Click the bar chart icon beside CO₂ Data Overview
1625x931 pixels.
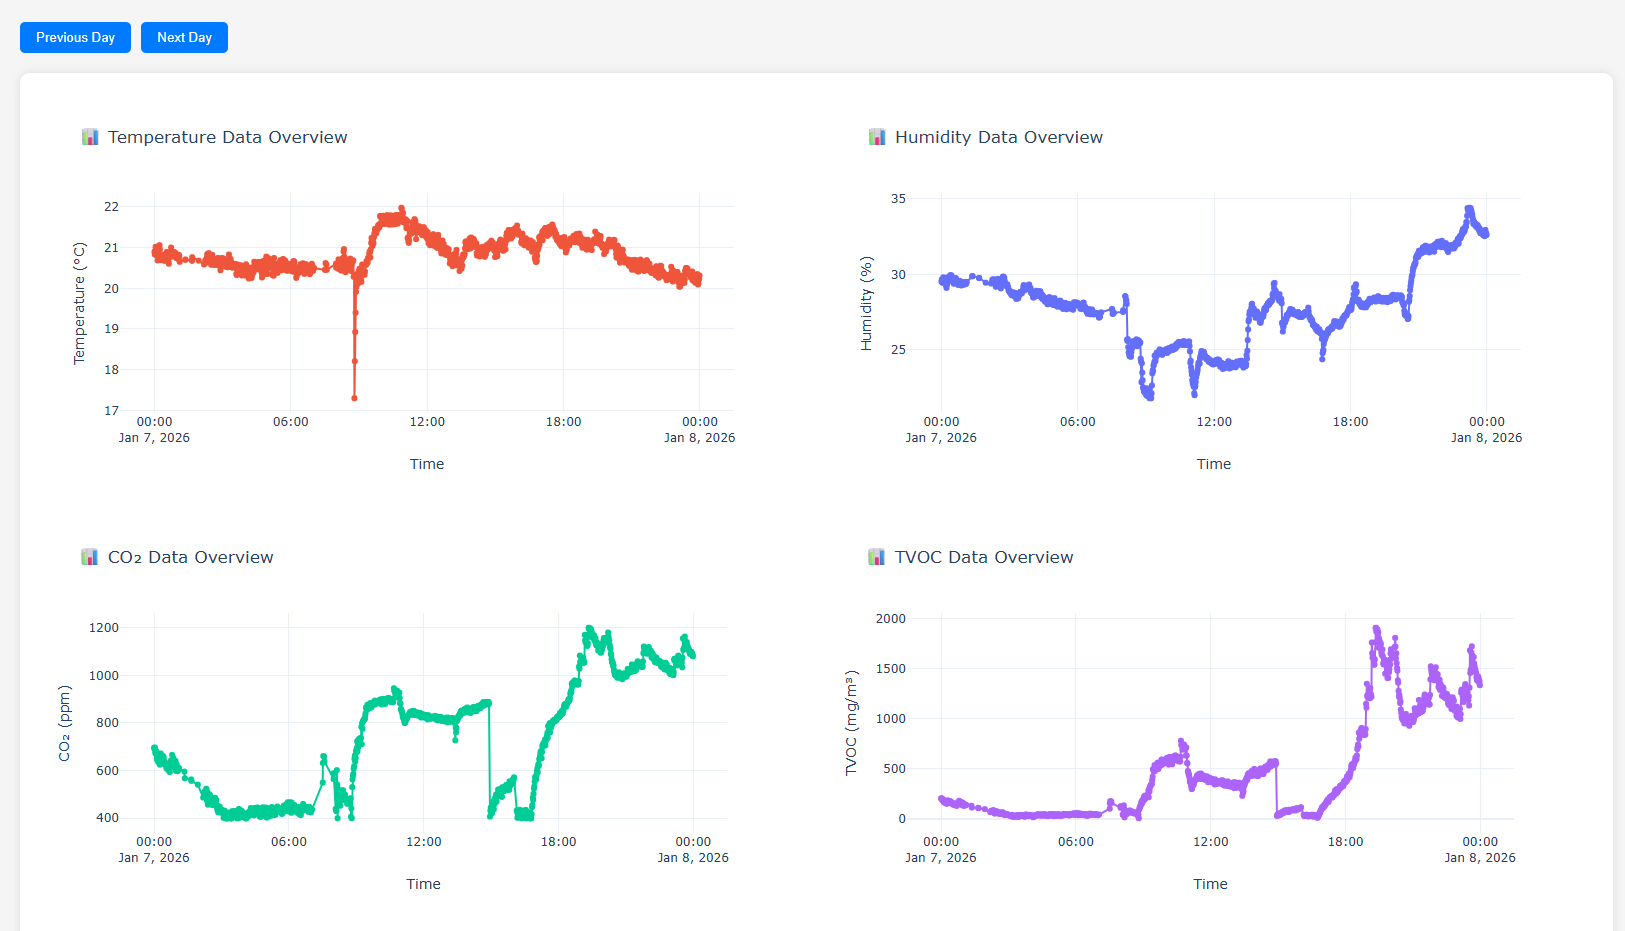pos(89,556)
